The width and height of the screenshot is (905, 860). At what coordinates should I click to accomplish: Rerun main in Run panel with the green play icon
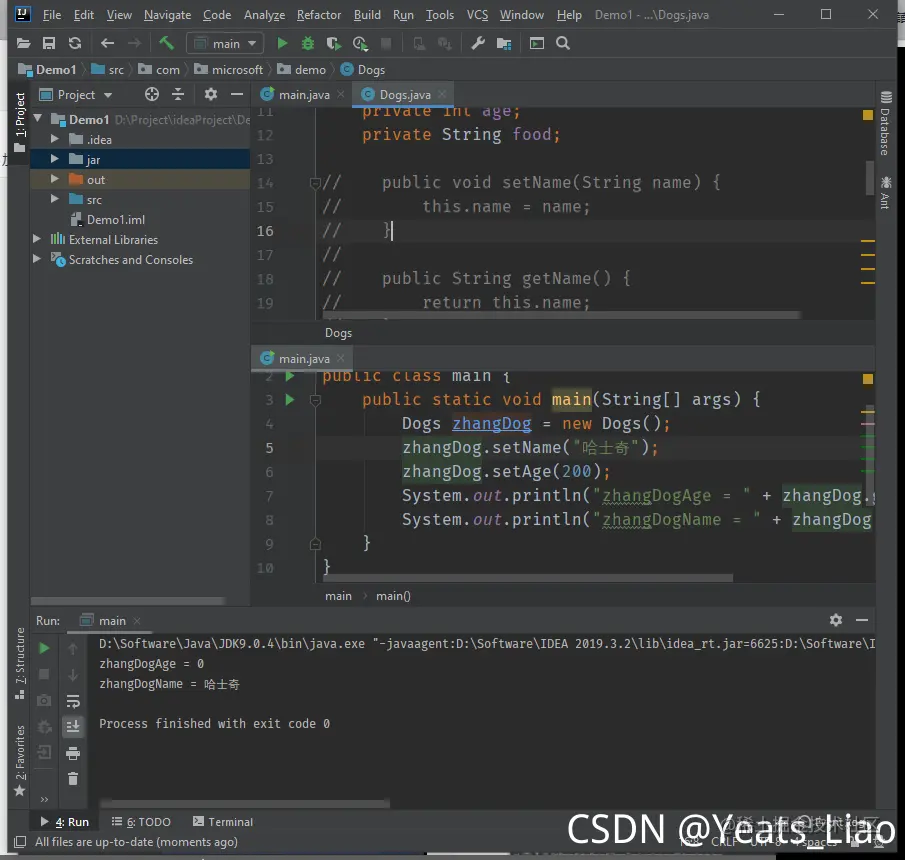44,648
